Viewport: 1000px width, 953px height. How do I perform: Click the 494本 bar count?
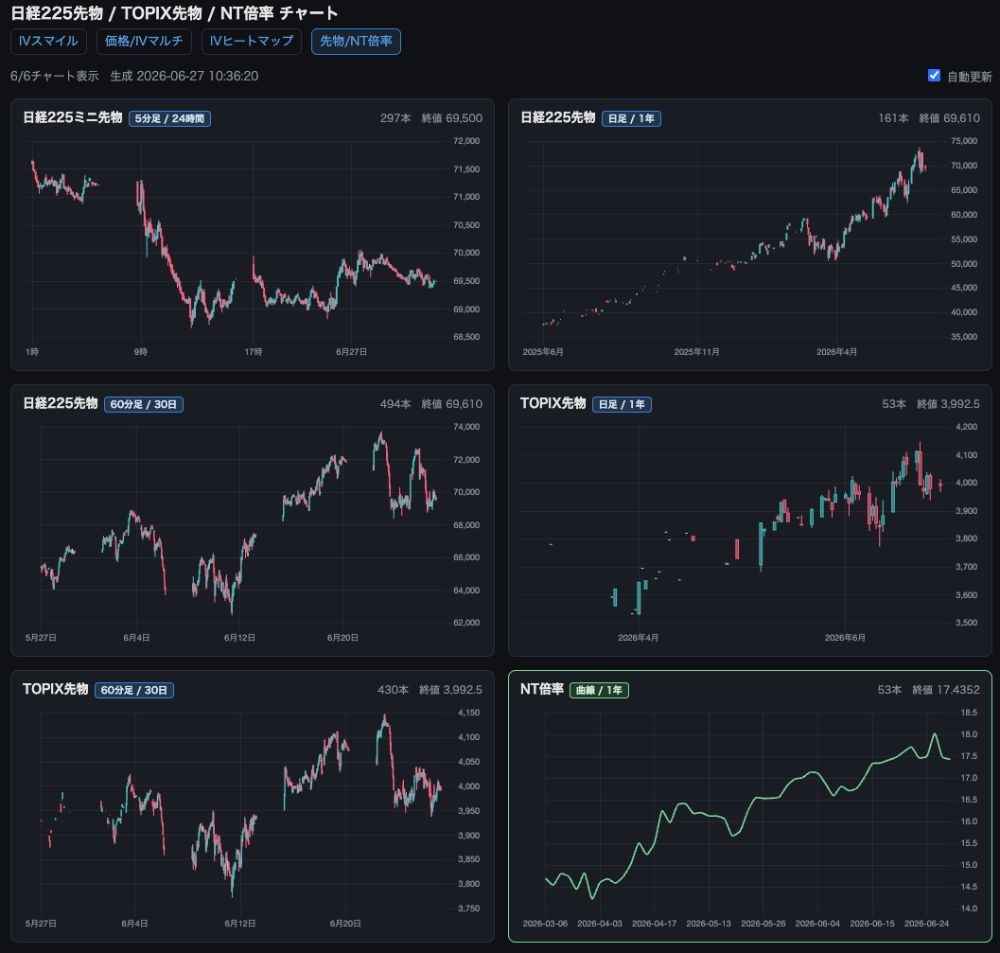(x=395, y=404)
